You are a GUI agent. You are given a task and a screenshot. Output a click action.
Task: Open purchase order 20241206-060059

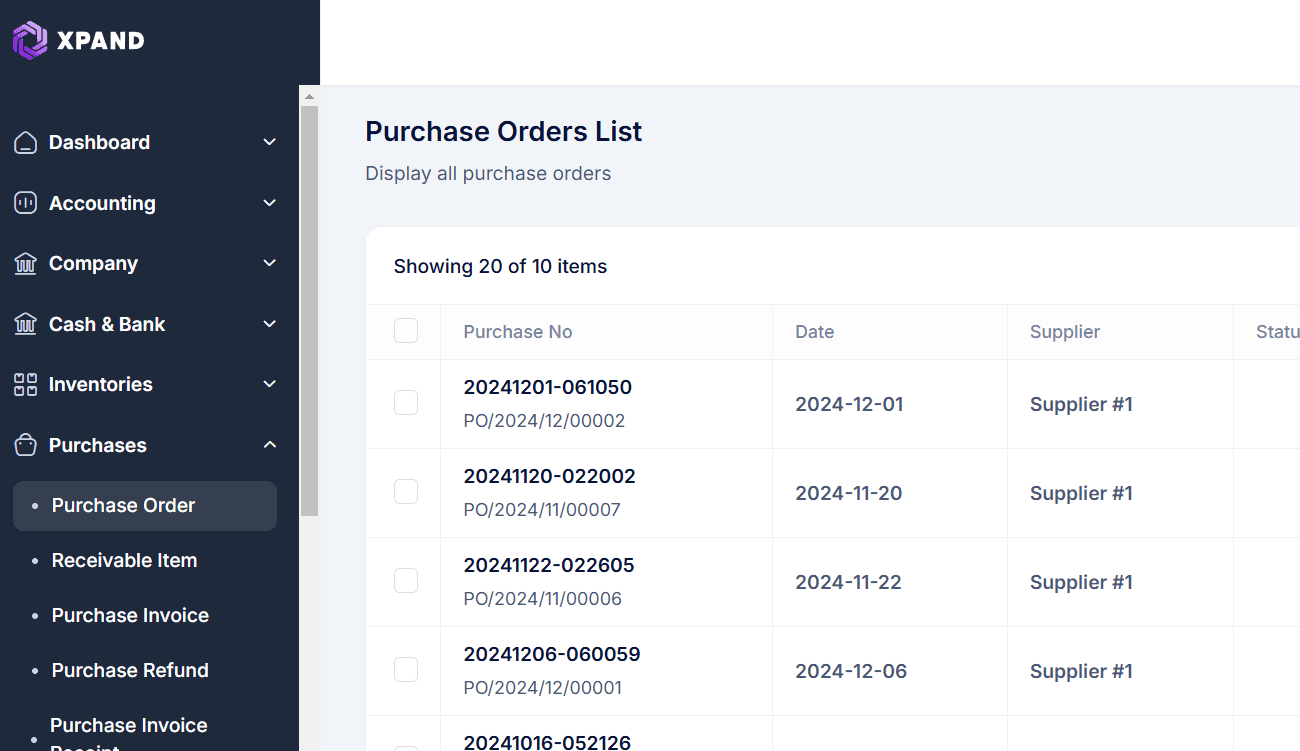pyautogui.click(x=551, y=655)
